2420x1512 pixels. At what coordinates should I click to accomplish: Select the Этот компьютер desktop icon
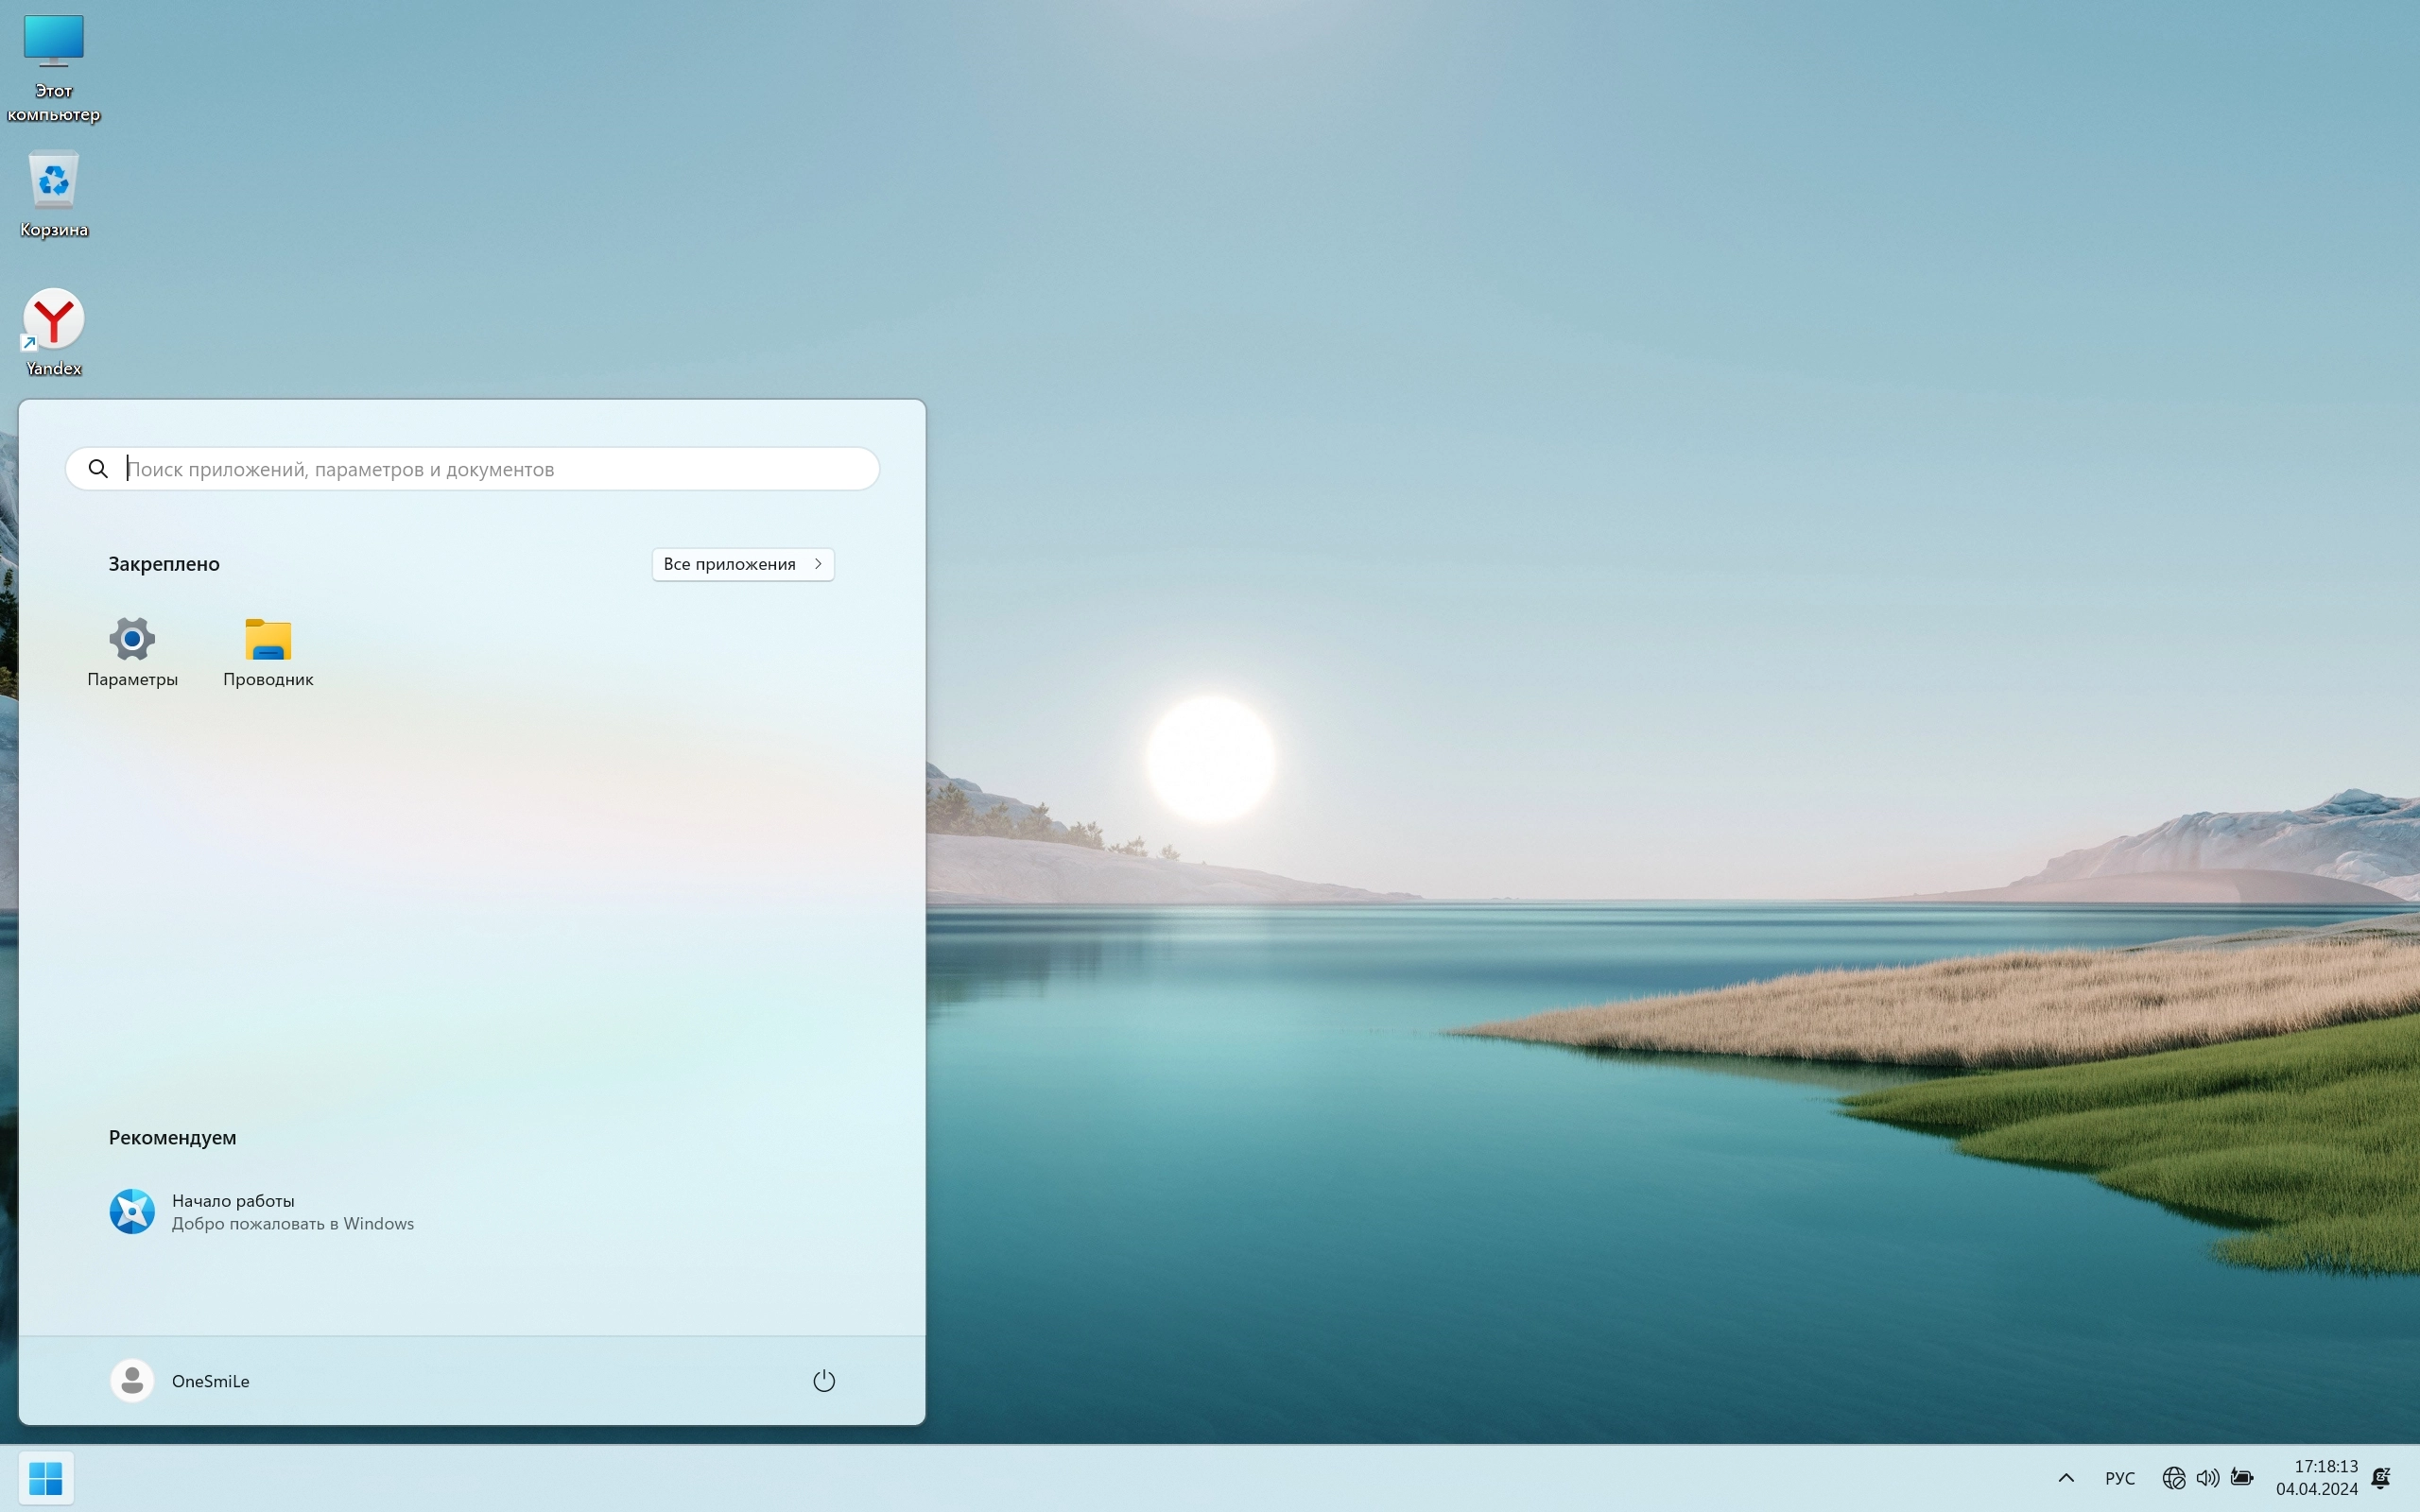coord(54,42)
